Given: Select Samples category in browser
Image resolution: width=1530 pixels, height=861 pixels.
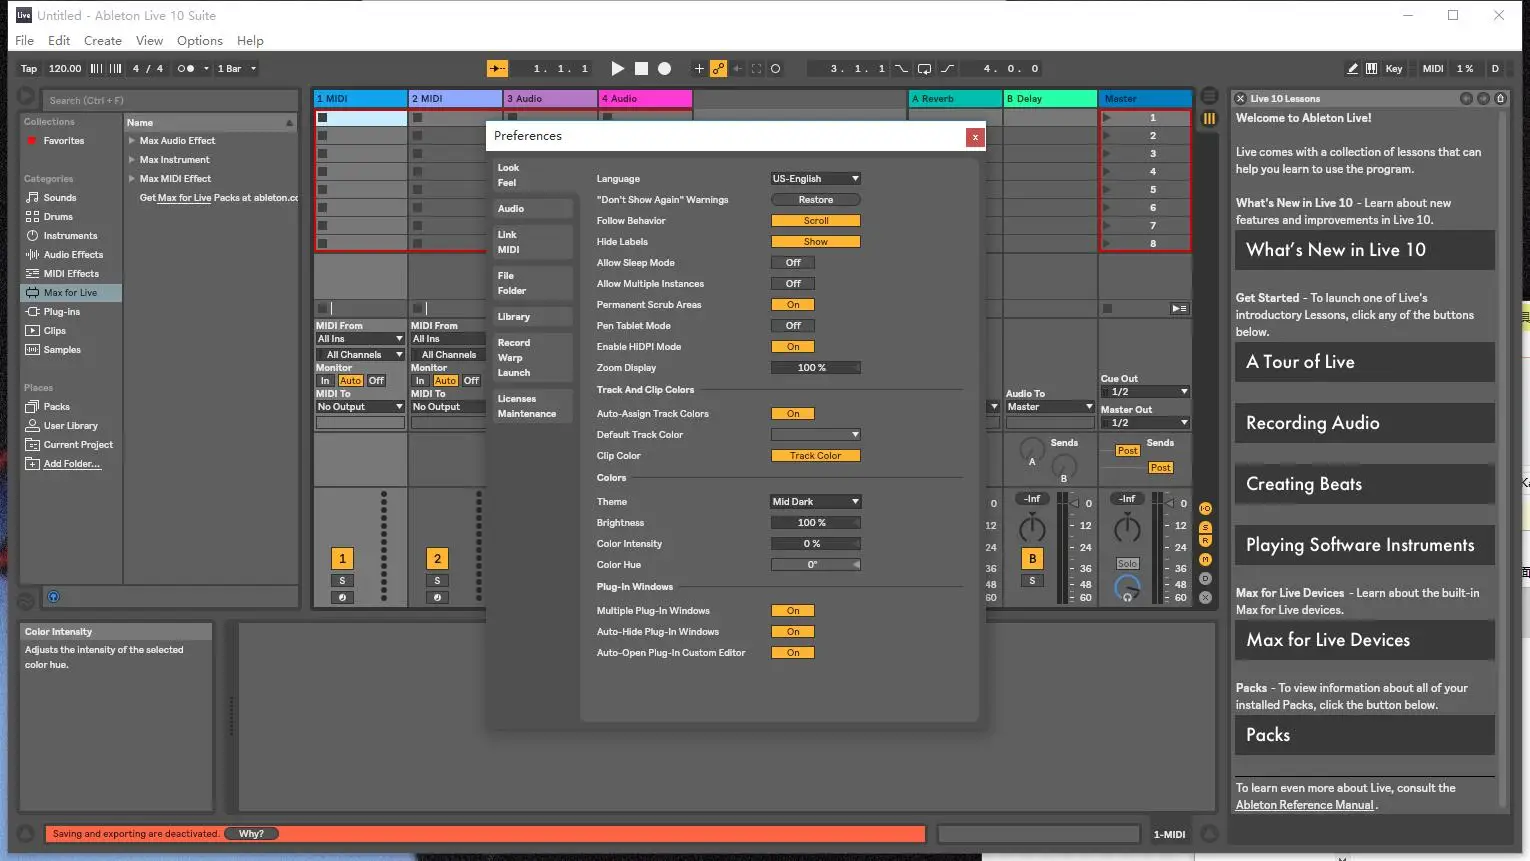Looking at the screenshot, I should pyautogui.click(x=62, y=349).
